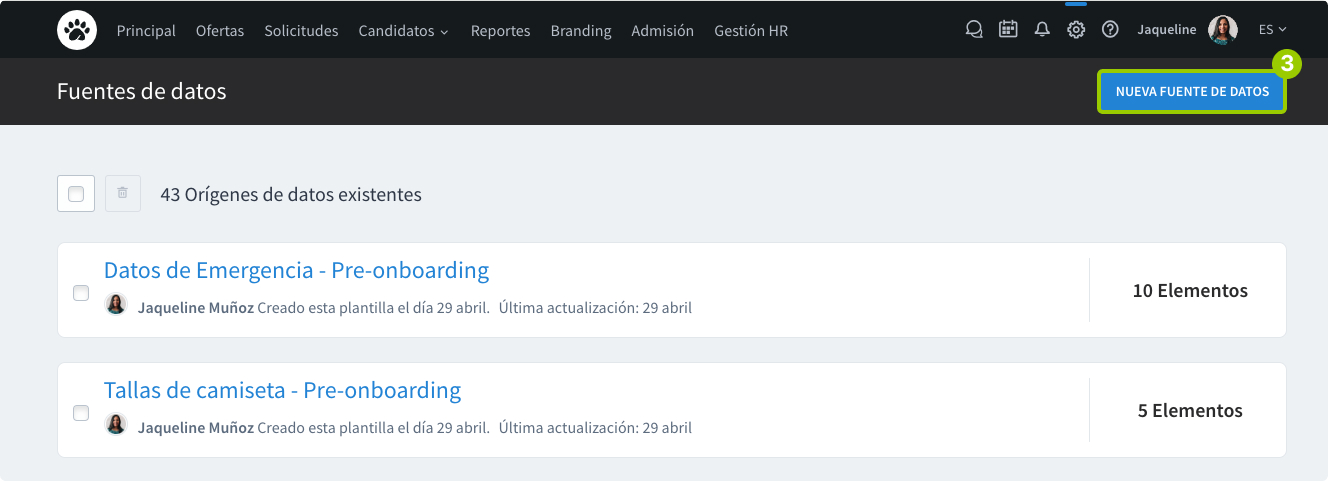
Task: Open the ES language selector
Action: pos(1272,30)
